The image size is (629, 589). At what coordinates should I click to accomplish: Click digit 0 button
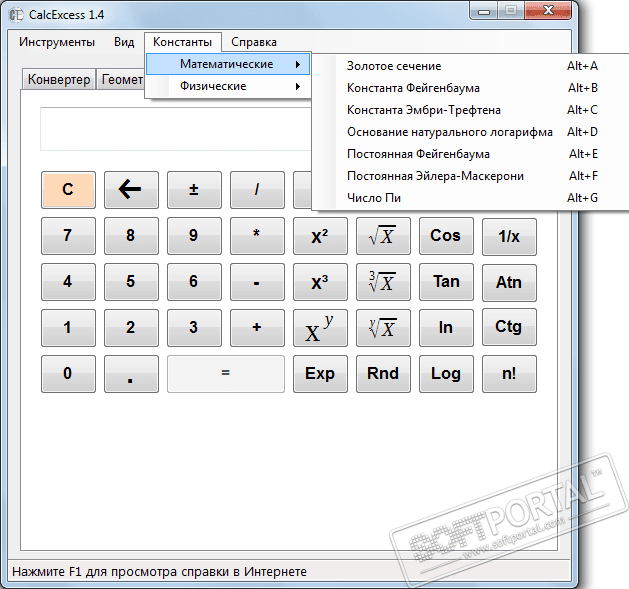click(68, 374)
